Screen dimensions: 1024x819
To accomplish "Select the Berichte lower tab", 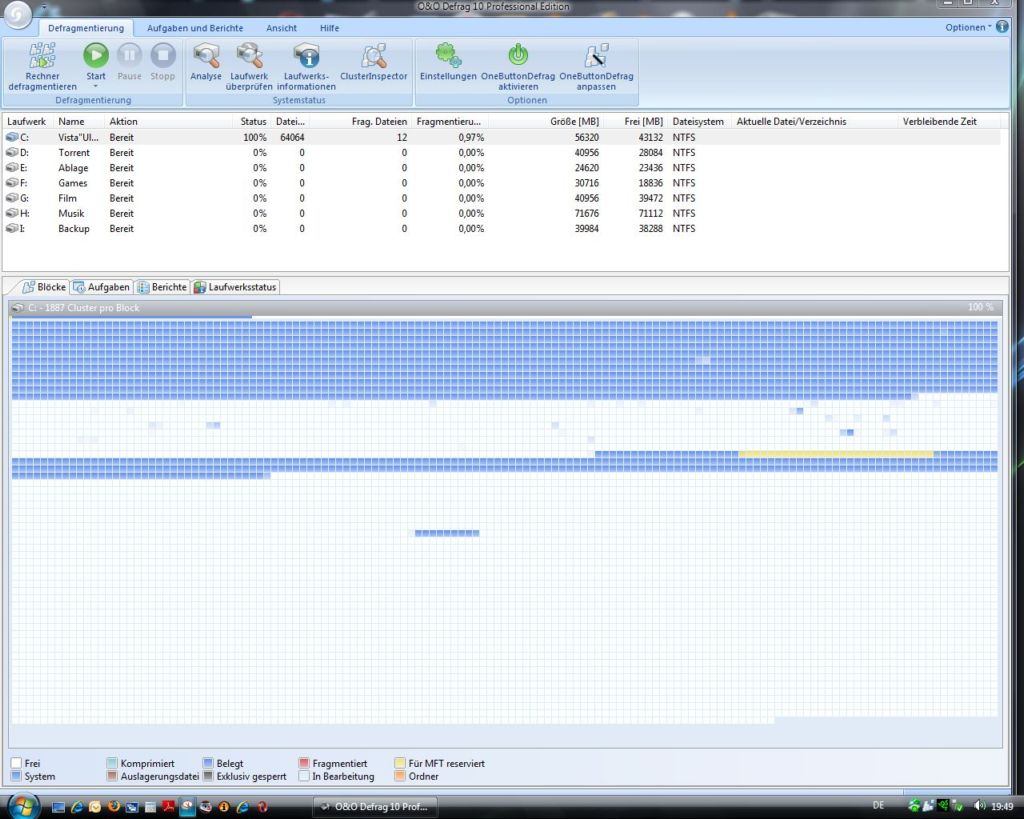I will (162, 287).
